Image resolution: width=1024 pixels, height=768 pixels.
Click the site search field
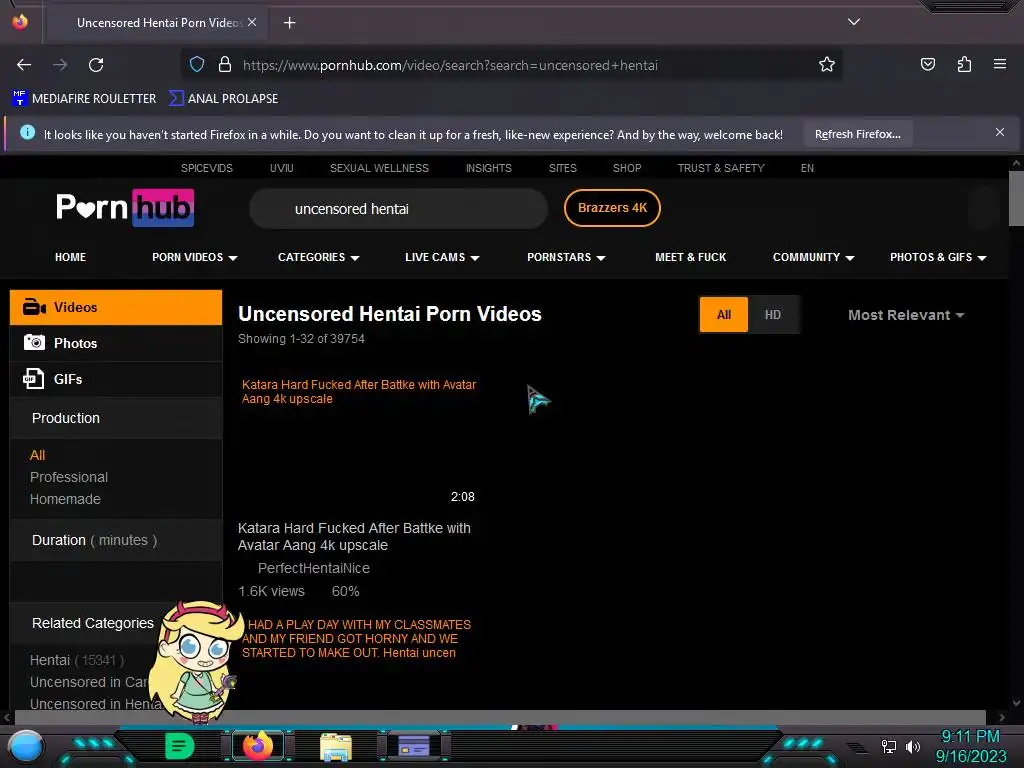pos(398,208)
